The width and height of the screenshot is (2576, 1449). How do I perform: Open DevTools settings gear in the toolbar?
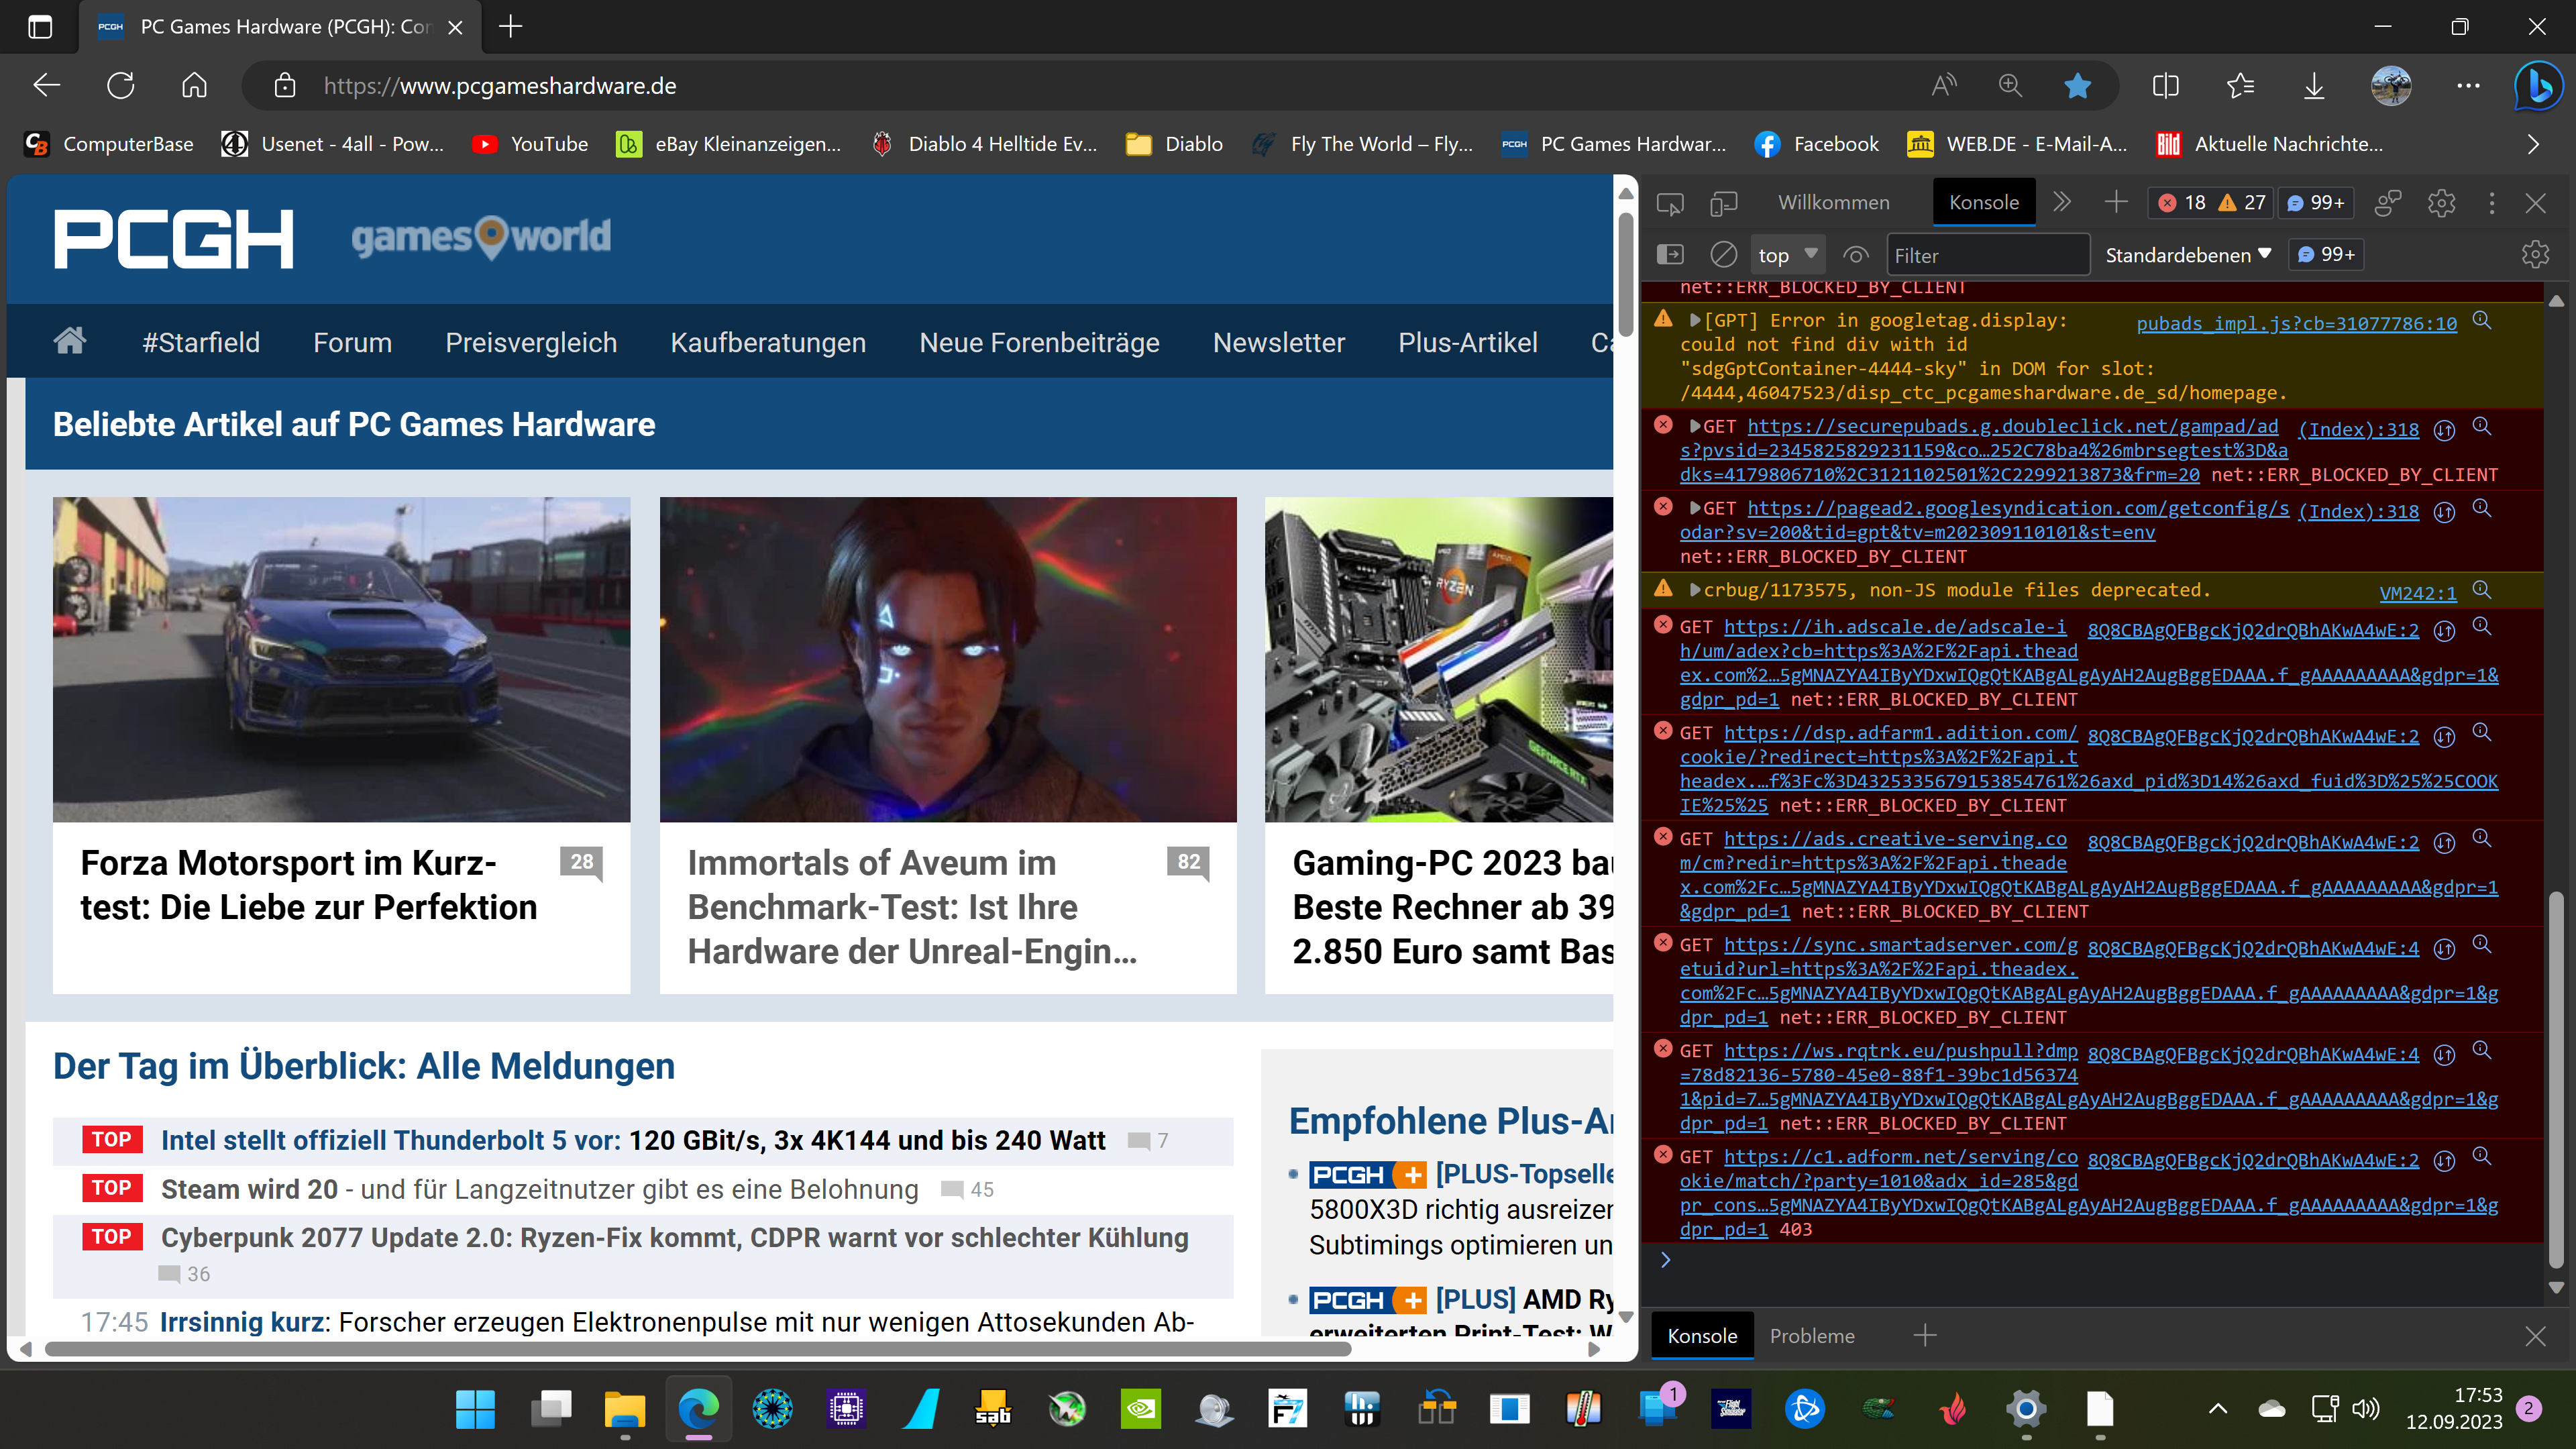[2441, 204]
